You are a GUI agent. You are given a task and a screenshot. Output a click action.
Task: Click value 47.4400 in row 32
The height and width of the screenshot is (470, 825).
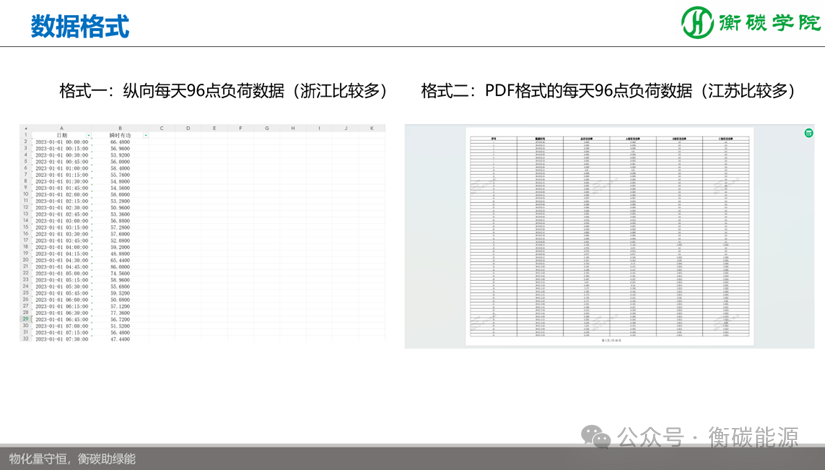tap(120, 339)
